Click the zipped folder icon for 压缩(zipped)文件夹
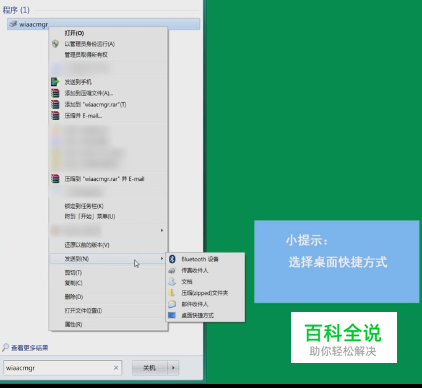The image size is (422, 388). (172, 293)
